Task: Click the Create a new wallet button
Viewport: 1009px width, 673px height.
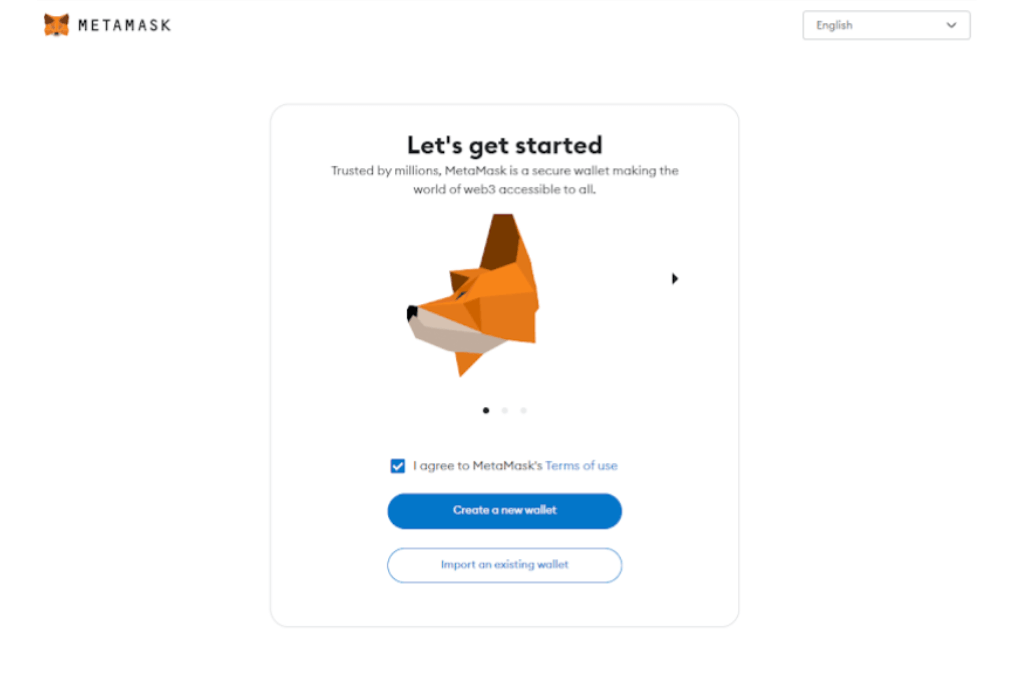Action: click(504, 511)
